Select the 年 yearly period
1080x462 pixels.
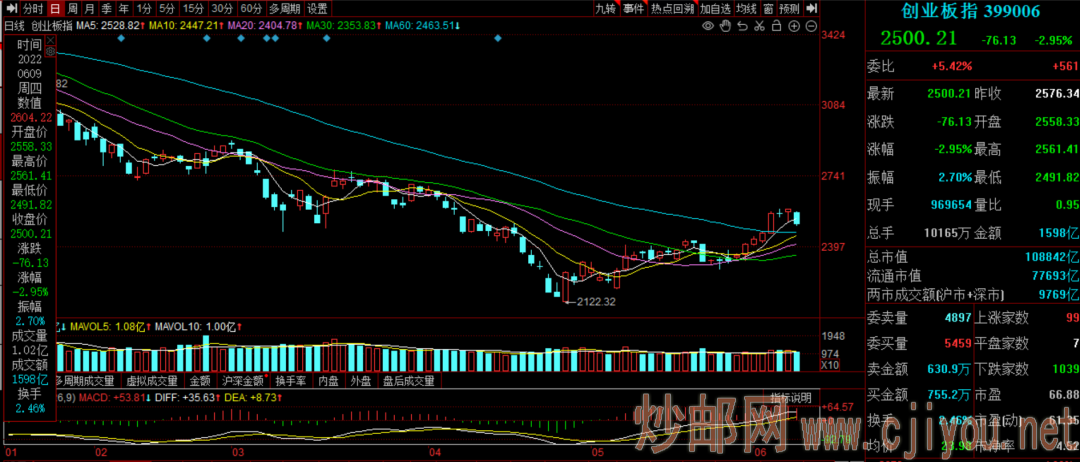click(123, 9)
